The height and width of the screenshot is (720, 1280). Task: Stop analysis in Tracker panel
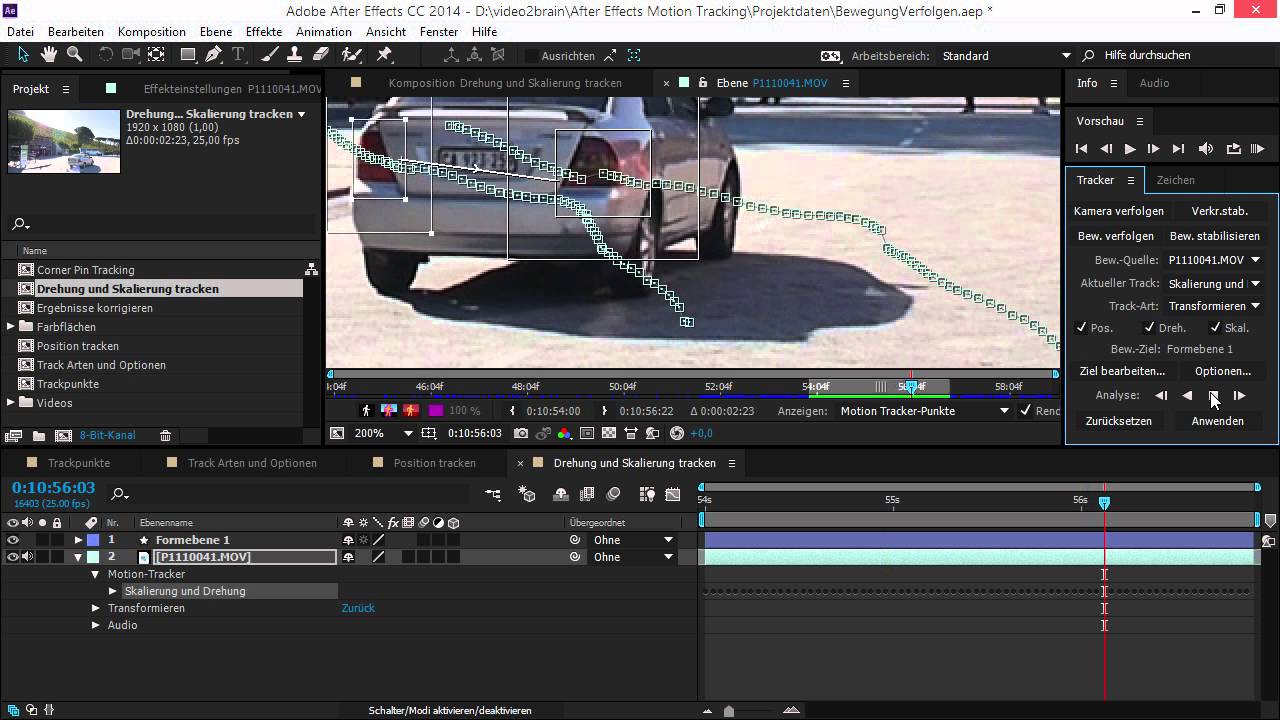point(1213,396)
